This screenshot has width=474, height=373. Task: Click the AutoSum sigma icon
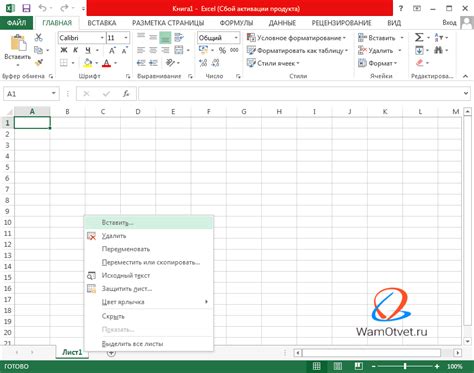click(419, 37)
